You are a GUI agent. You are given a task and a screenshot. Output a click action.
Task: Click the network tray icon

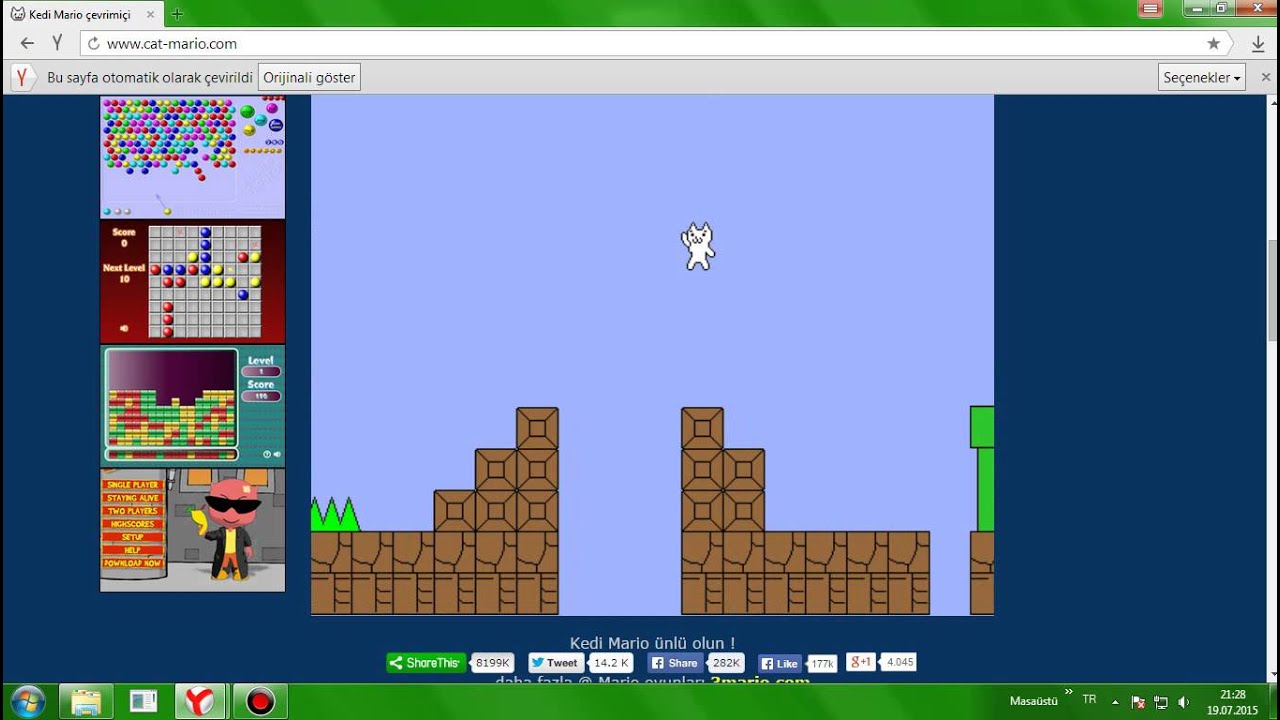(1161, 701)
